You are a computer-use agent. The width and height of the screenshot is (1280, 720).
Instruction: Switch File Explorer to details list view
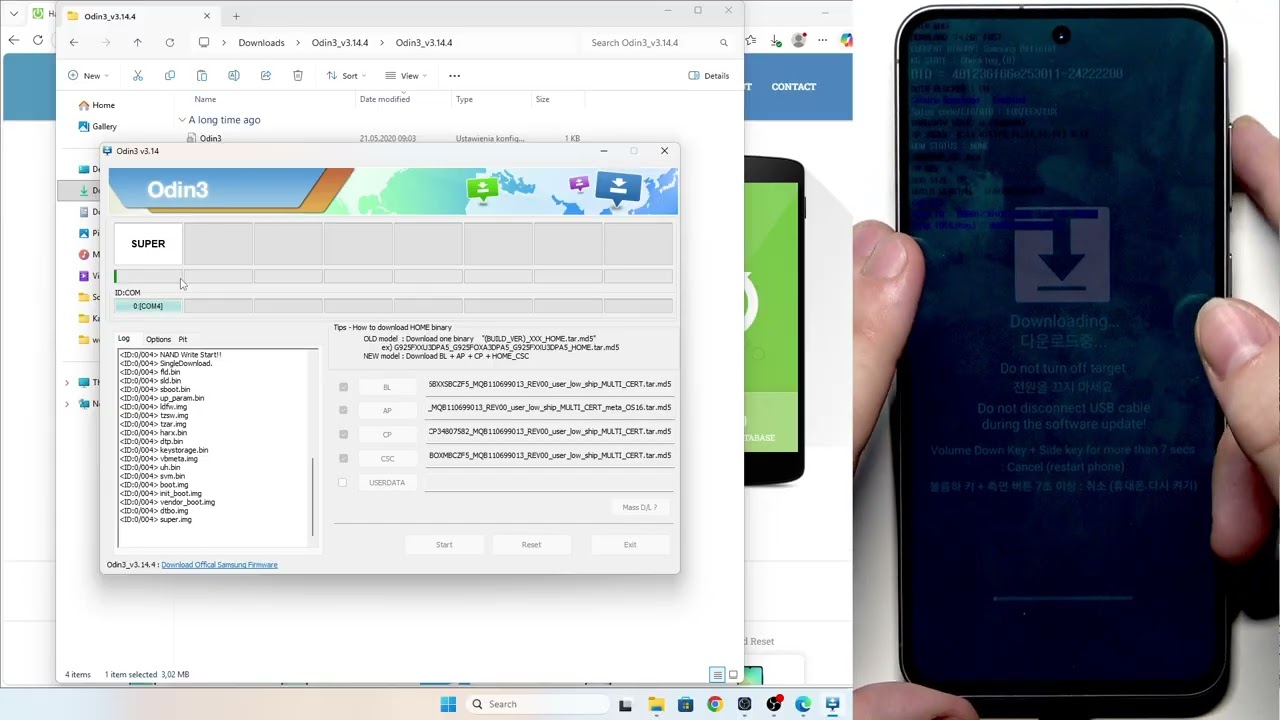(717, 675)
